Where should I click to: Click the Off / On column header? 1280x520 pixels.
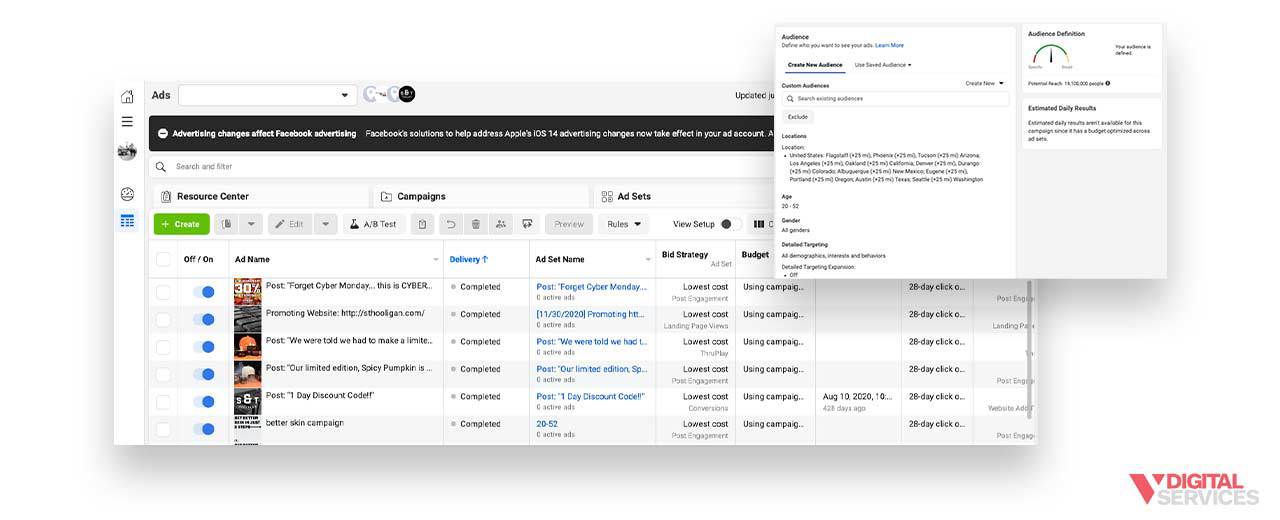click(x=198, y=259)
